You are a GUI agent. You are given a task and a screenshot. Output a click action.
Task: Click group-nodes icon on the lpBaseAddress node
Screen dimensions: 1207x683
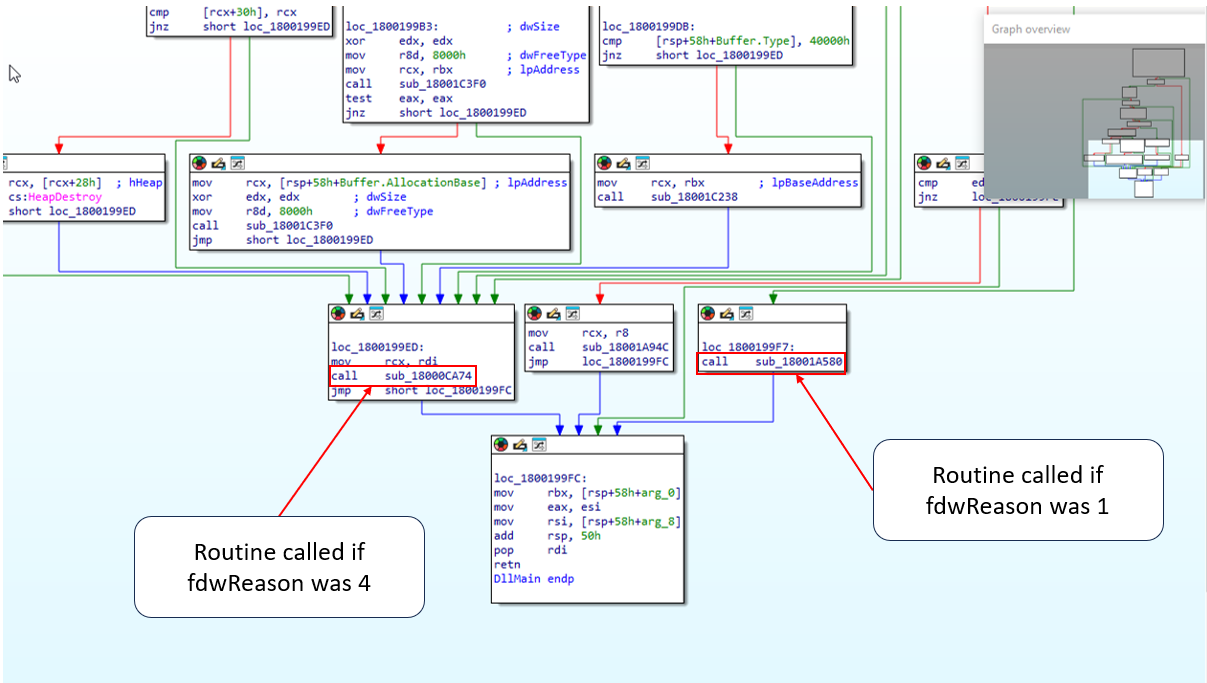[642, 163]
